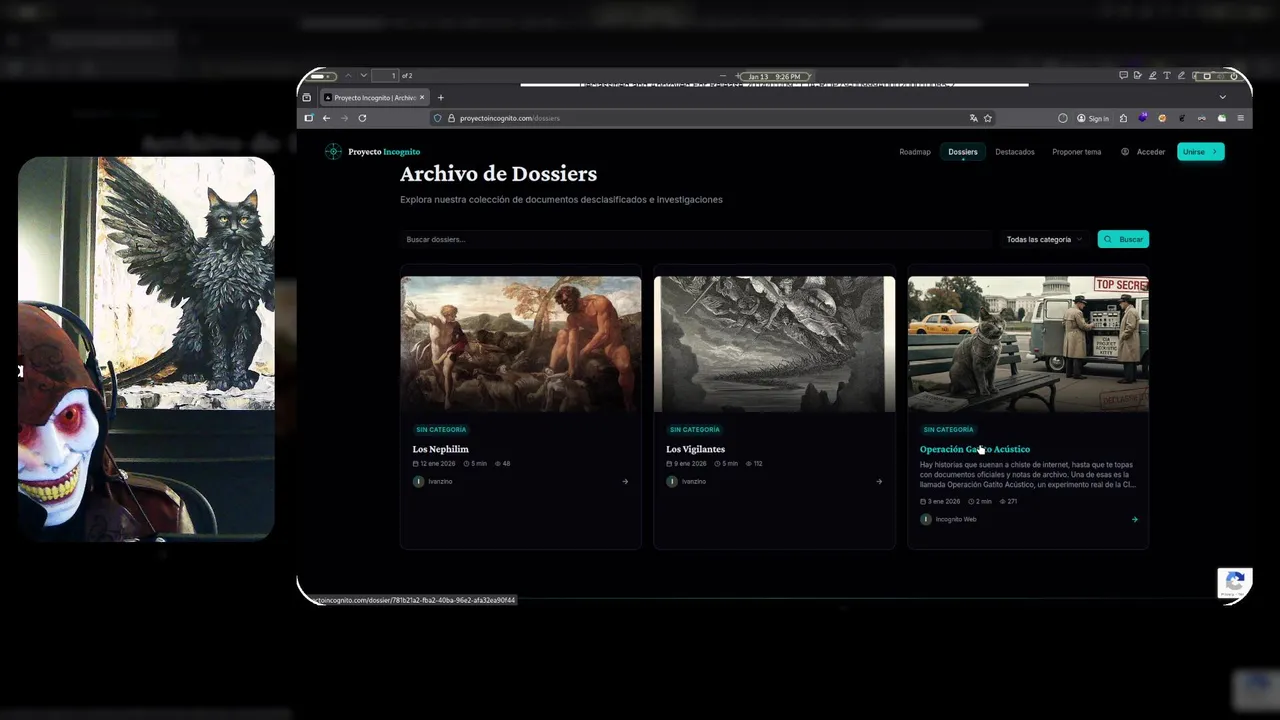
Task: Click the Jan 13 9:26 PM clock
Action: pos(775,76)
